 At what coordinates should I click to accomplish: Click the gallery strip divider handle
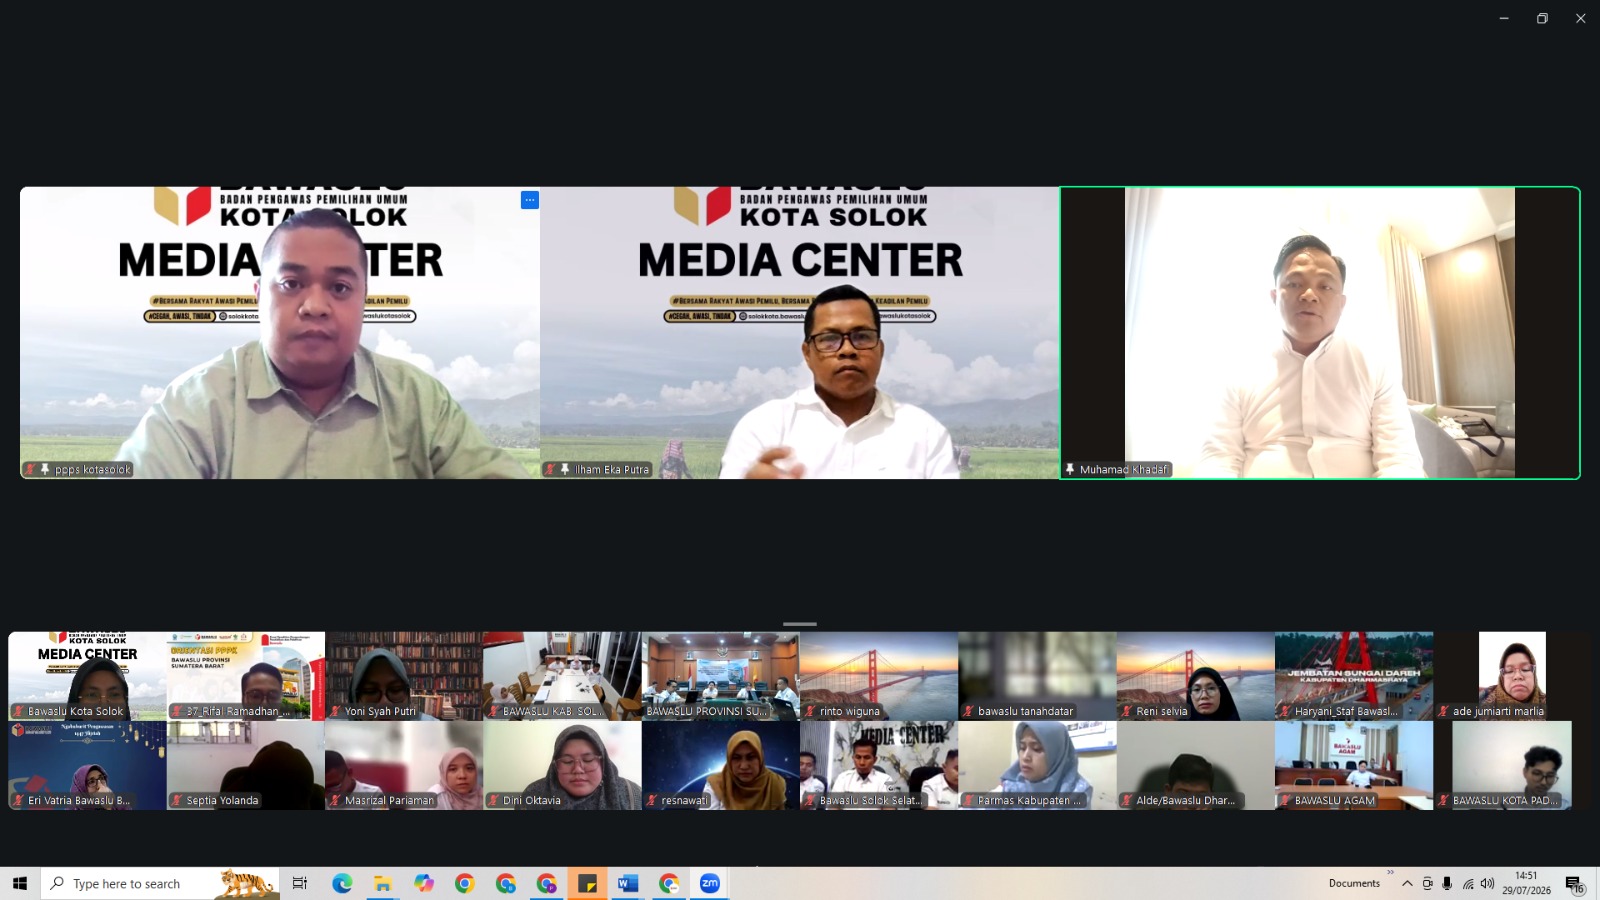pos(800,624)
